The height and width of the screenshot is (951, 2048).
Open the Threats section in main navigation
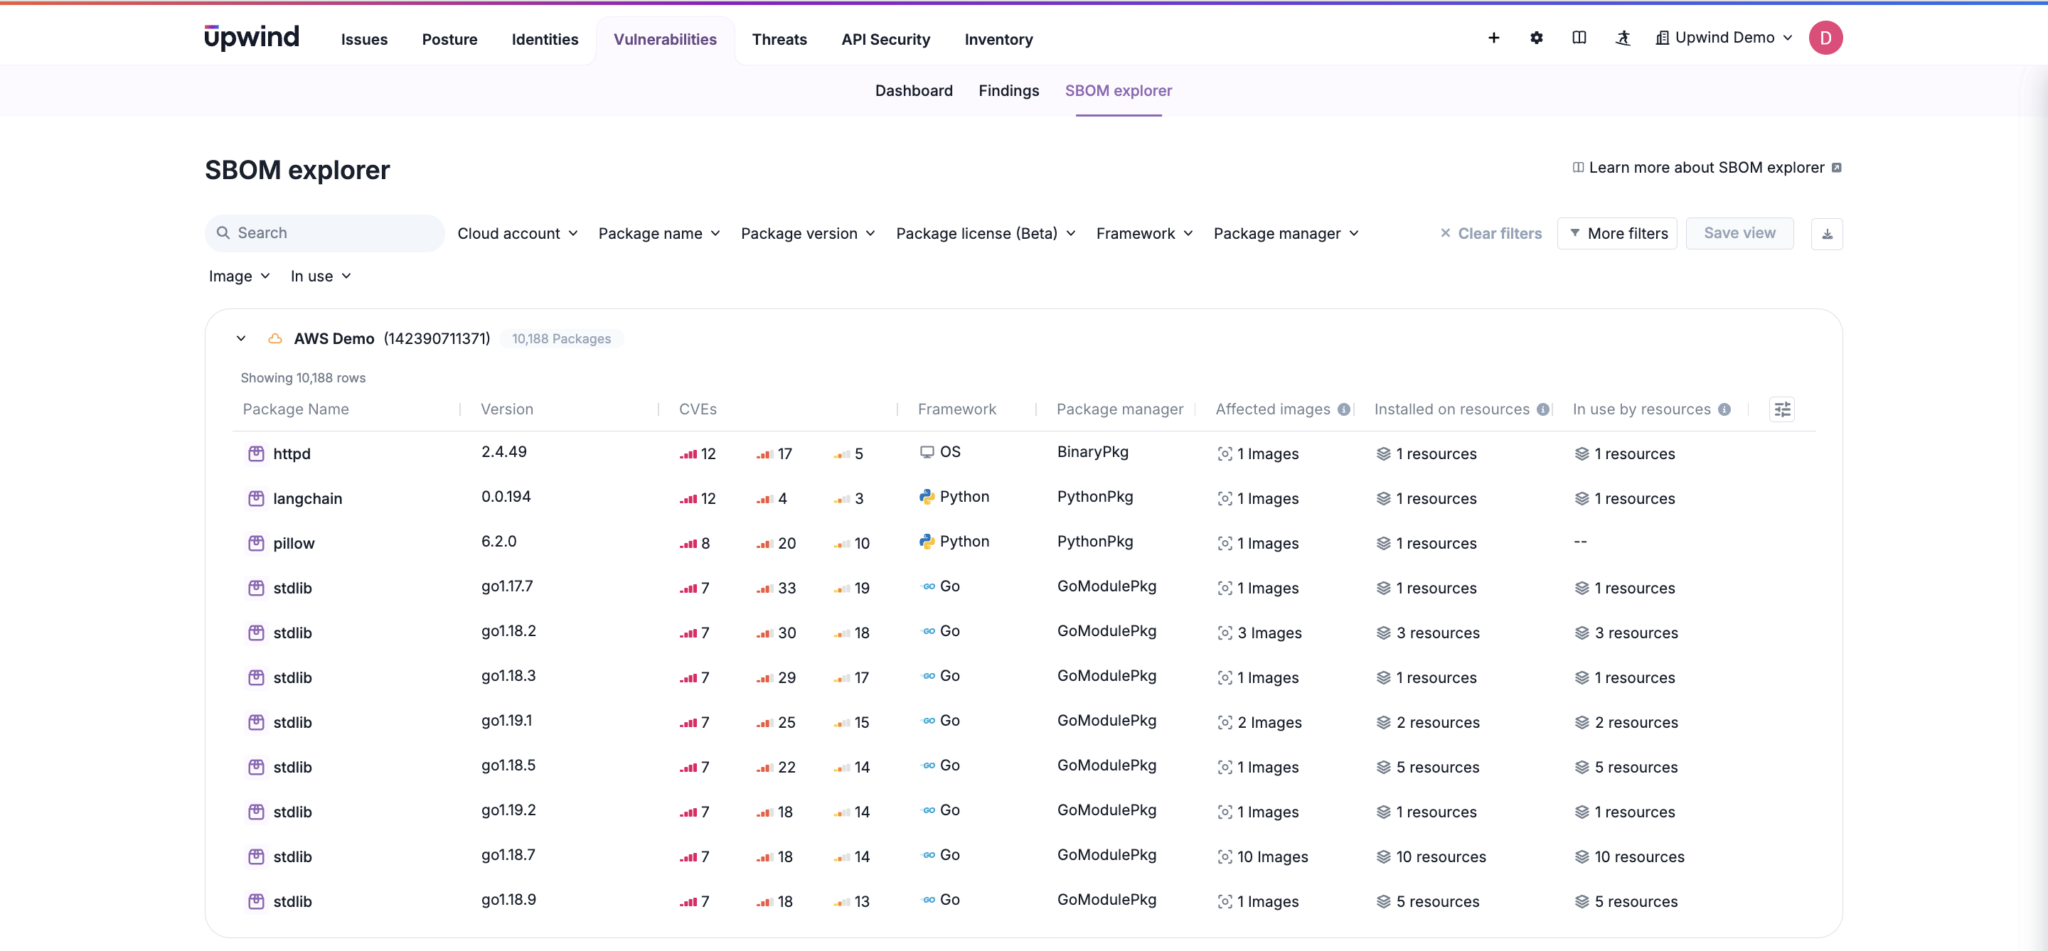779,39
